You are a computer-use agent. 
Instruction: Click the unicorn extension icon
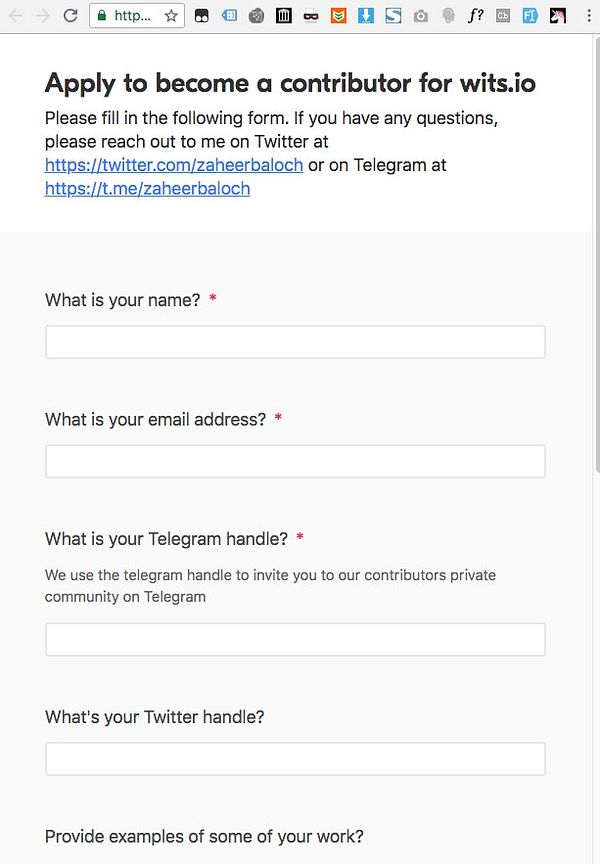[x=558, y=16]
